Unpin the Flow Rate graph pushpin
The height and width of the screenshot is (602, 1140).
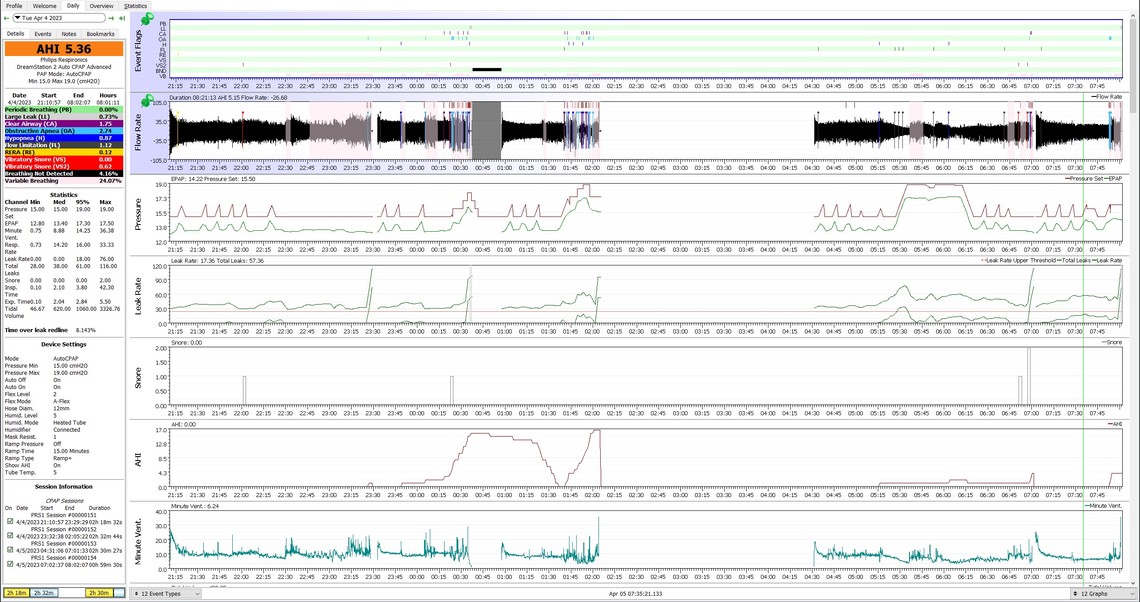click(148, 100)
